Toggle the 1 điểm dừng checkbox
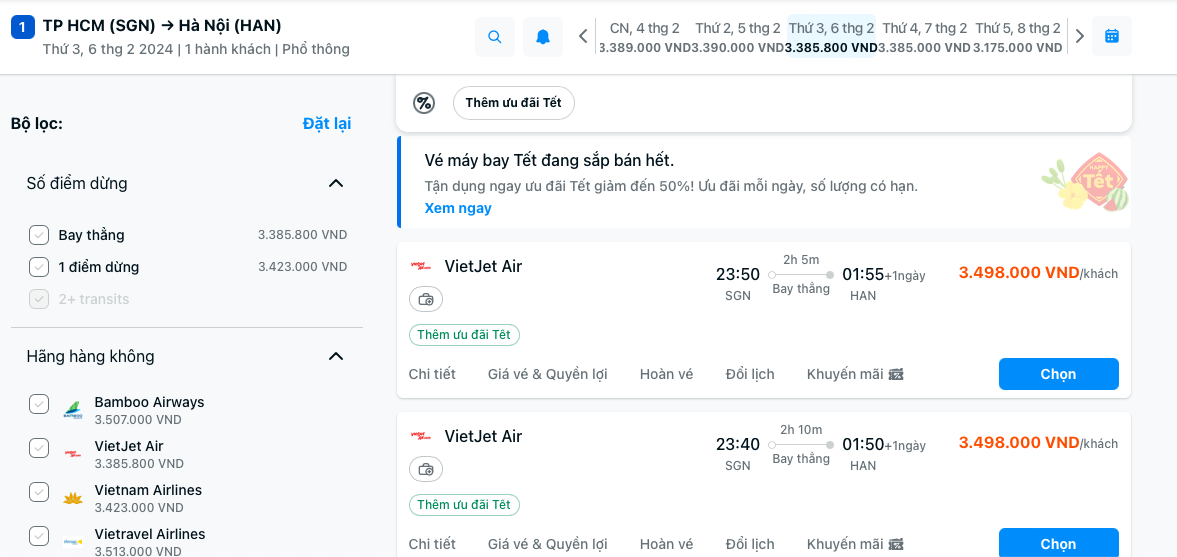 tap(39, 267)
